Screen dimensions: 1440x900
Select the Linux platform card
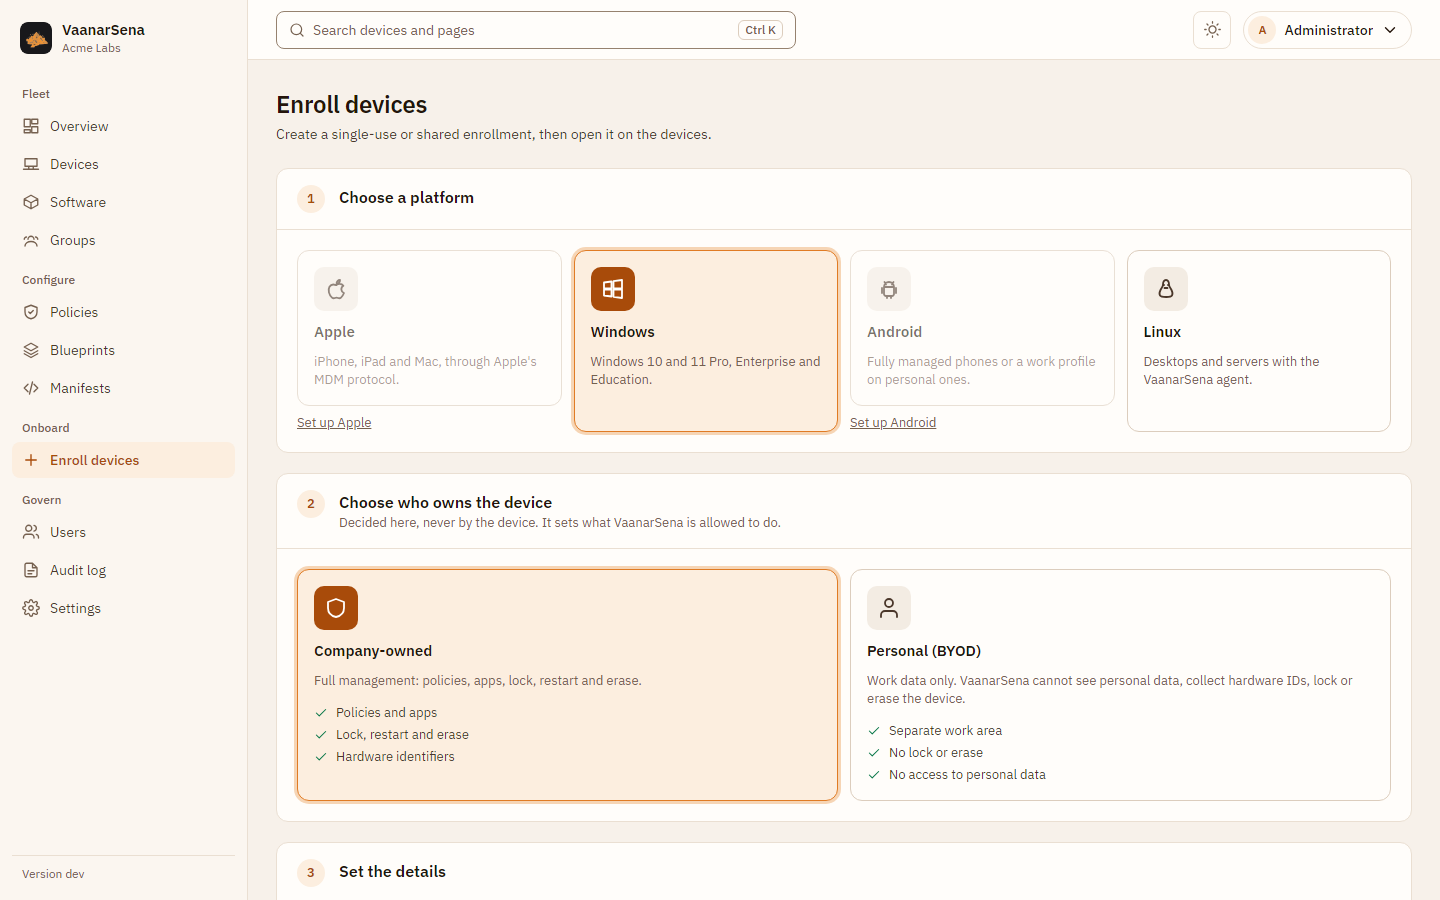tap(1259, 341)
